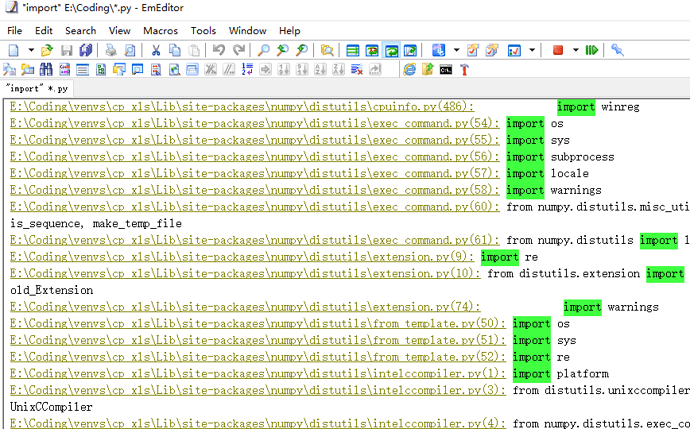Click the Undo arrow icon

218,50
